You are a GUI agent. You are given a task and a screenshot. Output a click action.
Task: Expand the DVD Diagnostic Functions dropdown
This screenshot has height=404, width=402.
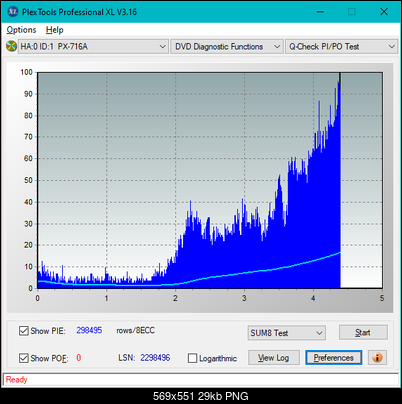[x=227, y=47]
